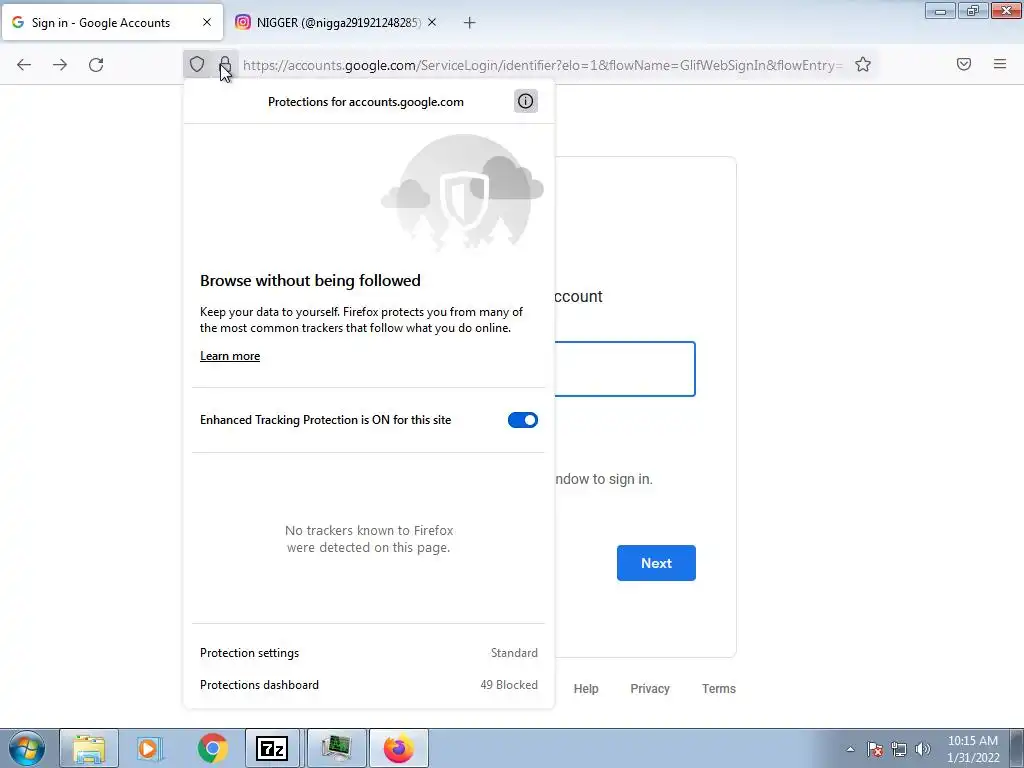Go forward with the forward arrow

click(60, 65)
